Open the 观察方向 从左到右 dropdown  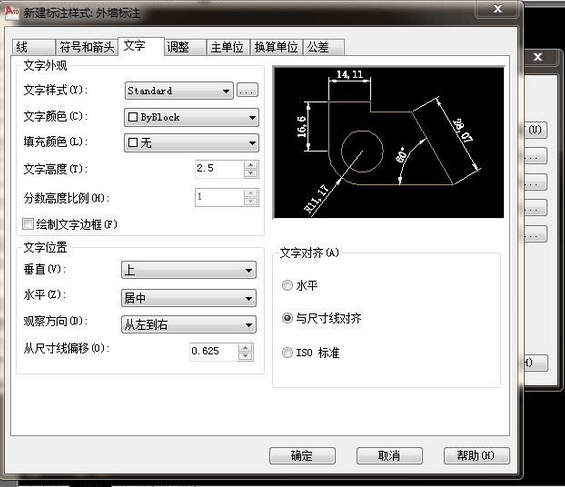click(189, 325)
